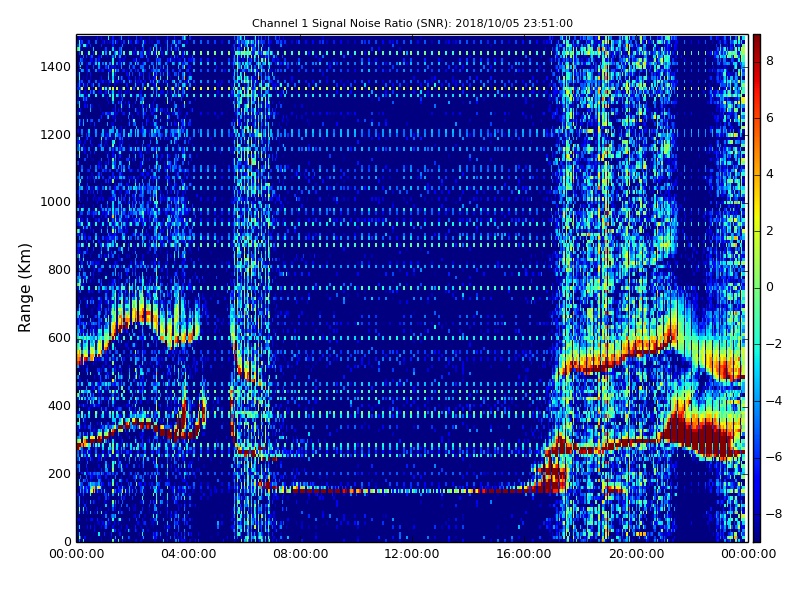Click the 1200 range tick label
This screenshot has width=800, height=600.
tap(56, 135)
